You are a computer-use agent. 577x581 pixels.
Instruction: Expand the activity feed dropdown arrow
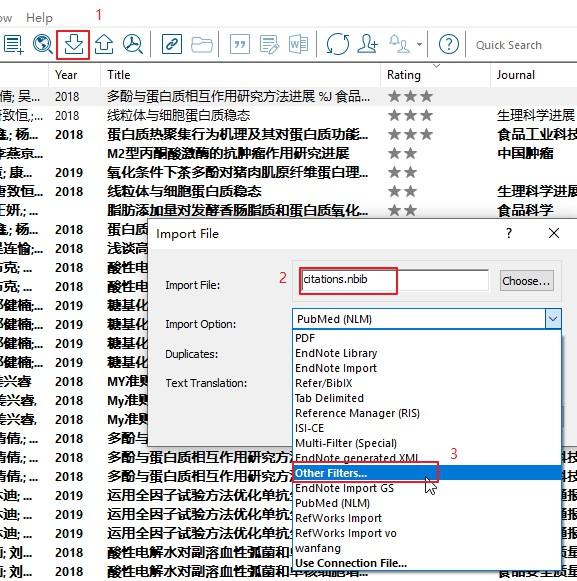[419, 44]
